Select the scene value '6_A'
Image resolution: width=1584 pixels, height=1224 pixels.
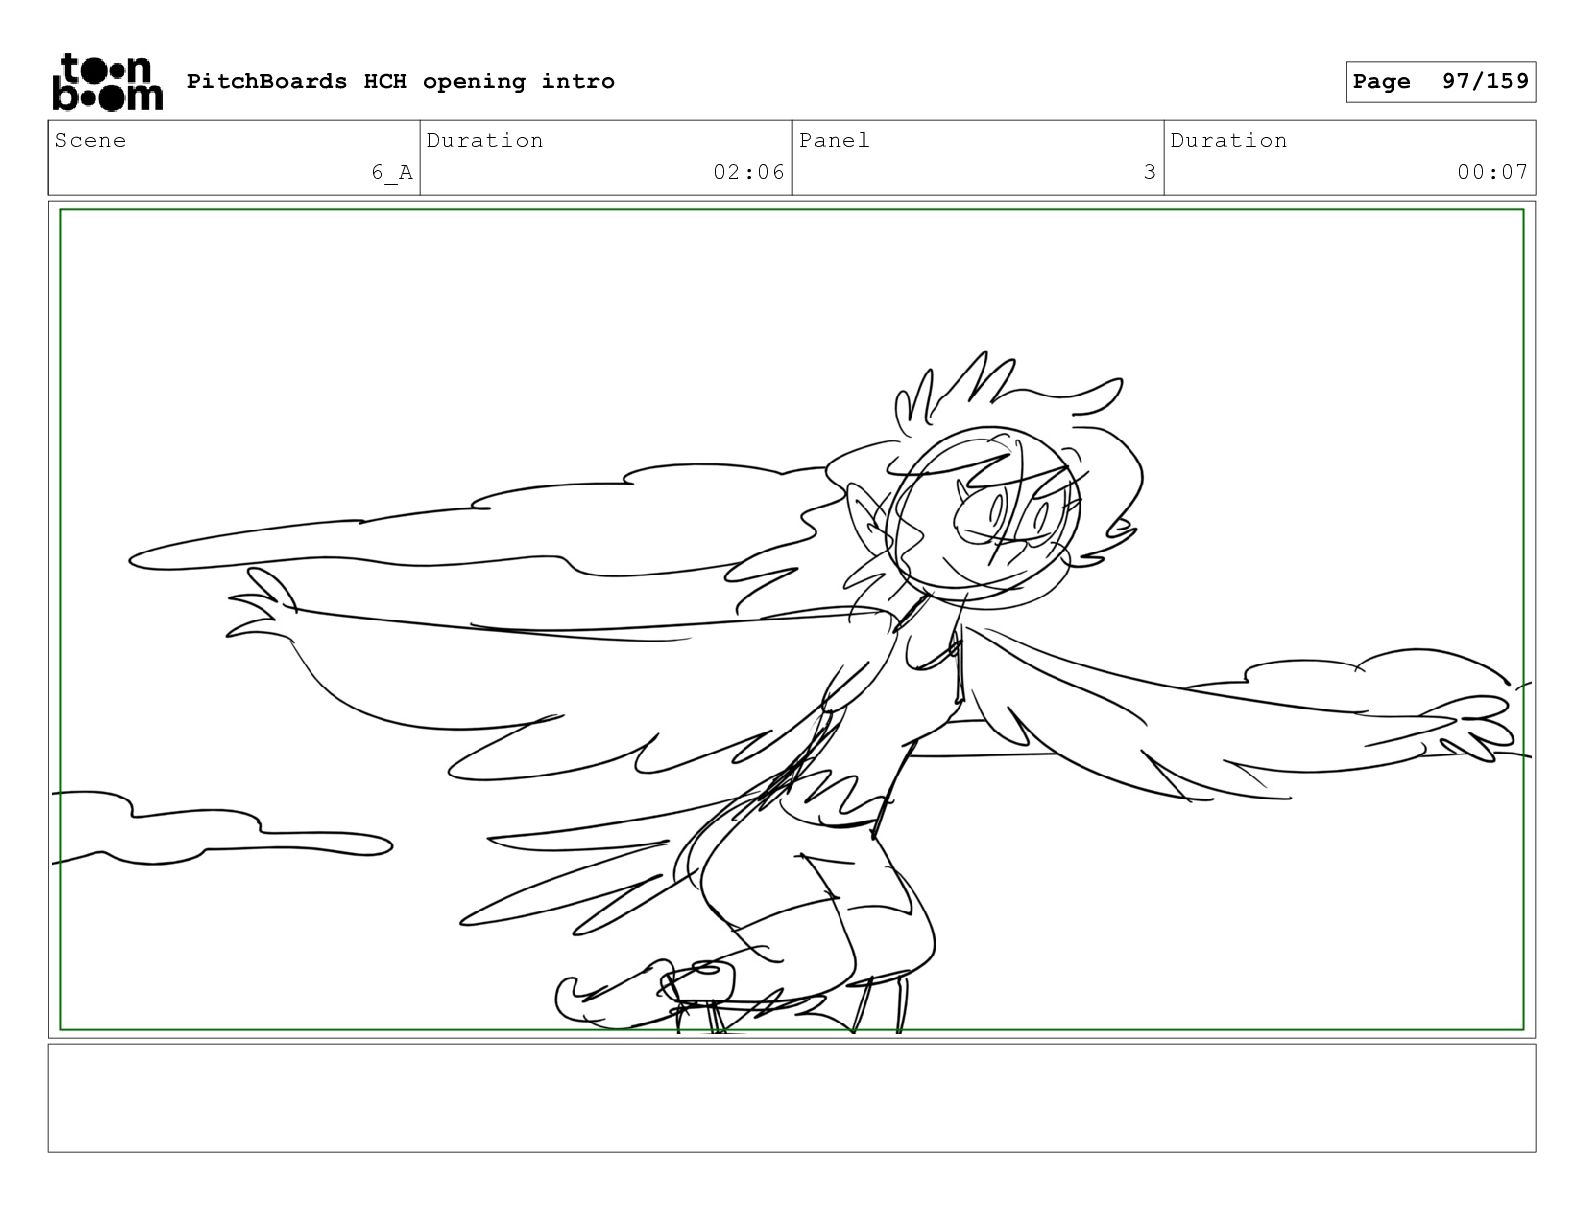click(392, 173)
